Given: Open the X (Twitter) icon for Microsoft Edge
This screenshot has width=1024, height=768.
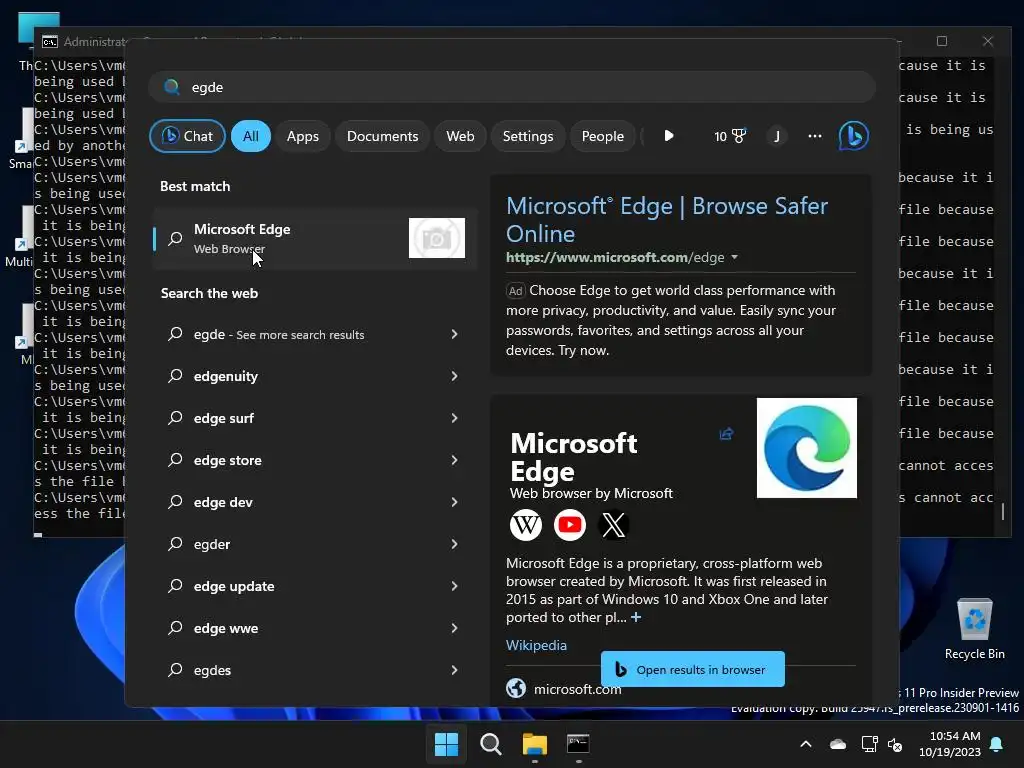Looking at the screenshot, I should point(613,524).
